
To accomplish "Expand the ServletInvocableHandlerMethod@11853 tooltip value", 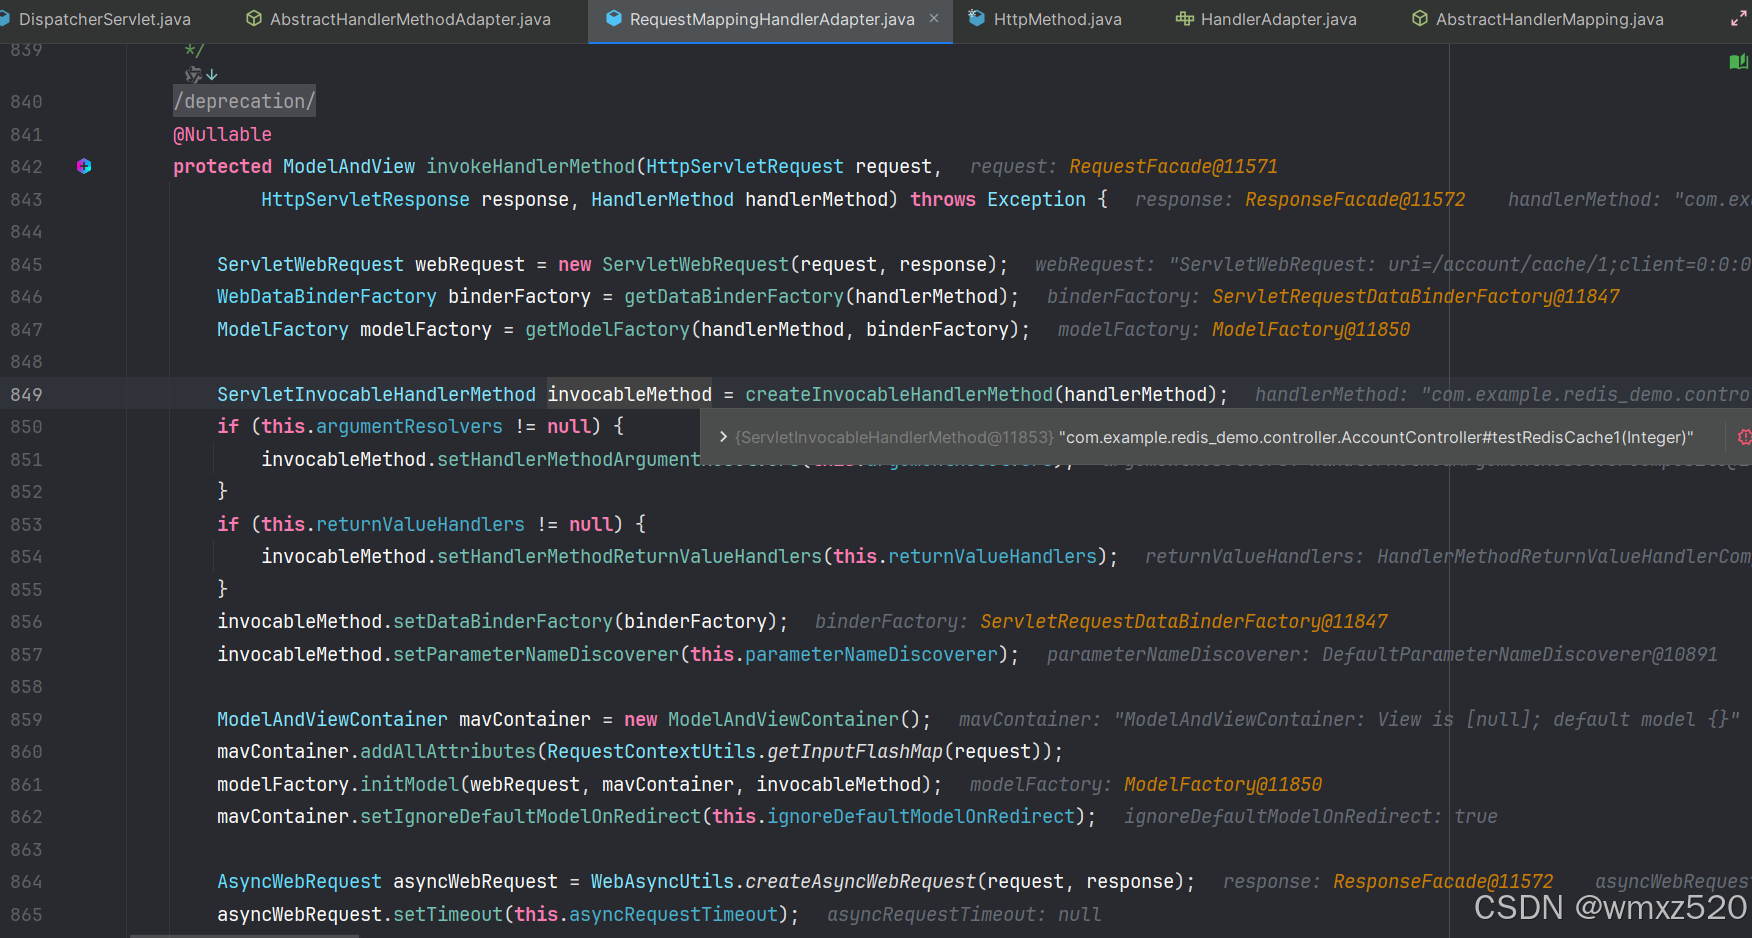I will tap(723, 437).
